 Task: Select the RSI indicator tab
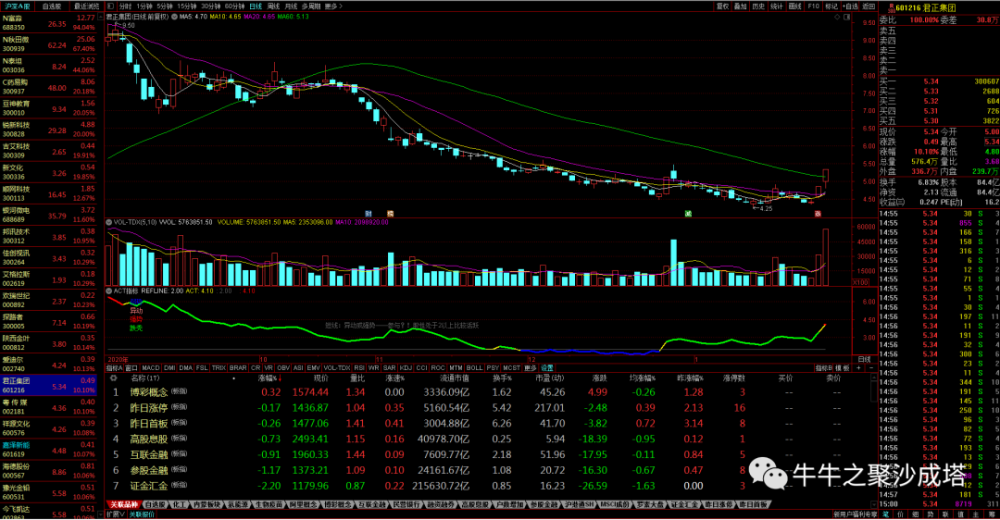click(359, 368)
